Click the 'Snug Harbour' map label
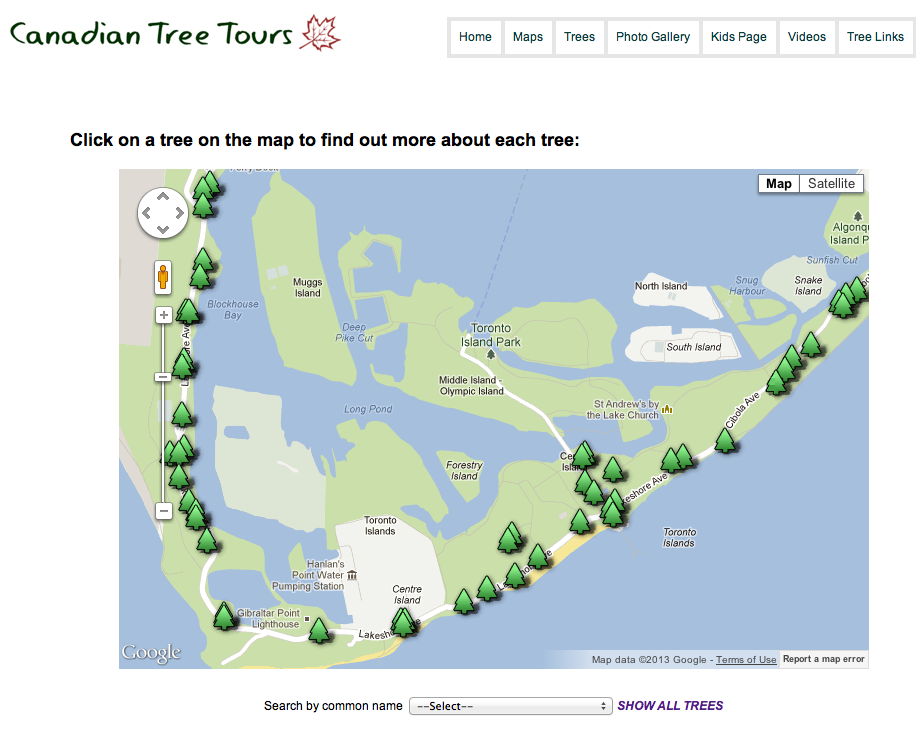This screenshot has width=916, height=744. 747,286
